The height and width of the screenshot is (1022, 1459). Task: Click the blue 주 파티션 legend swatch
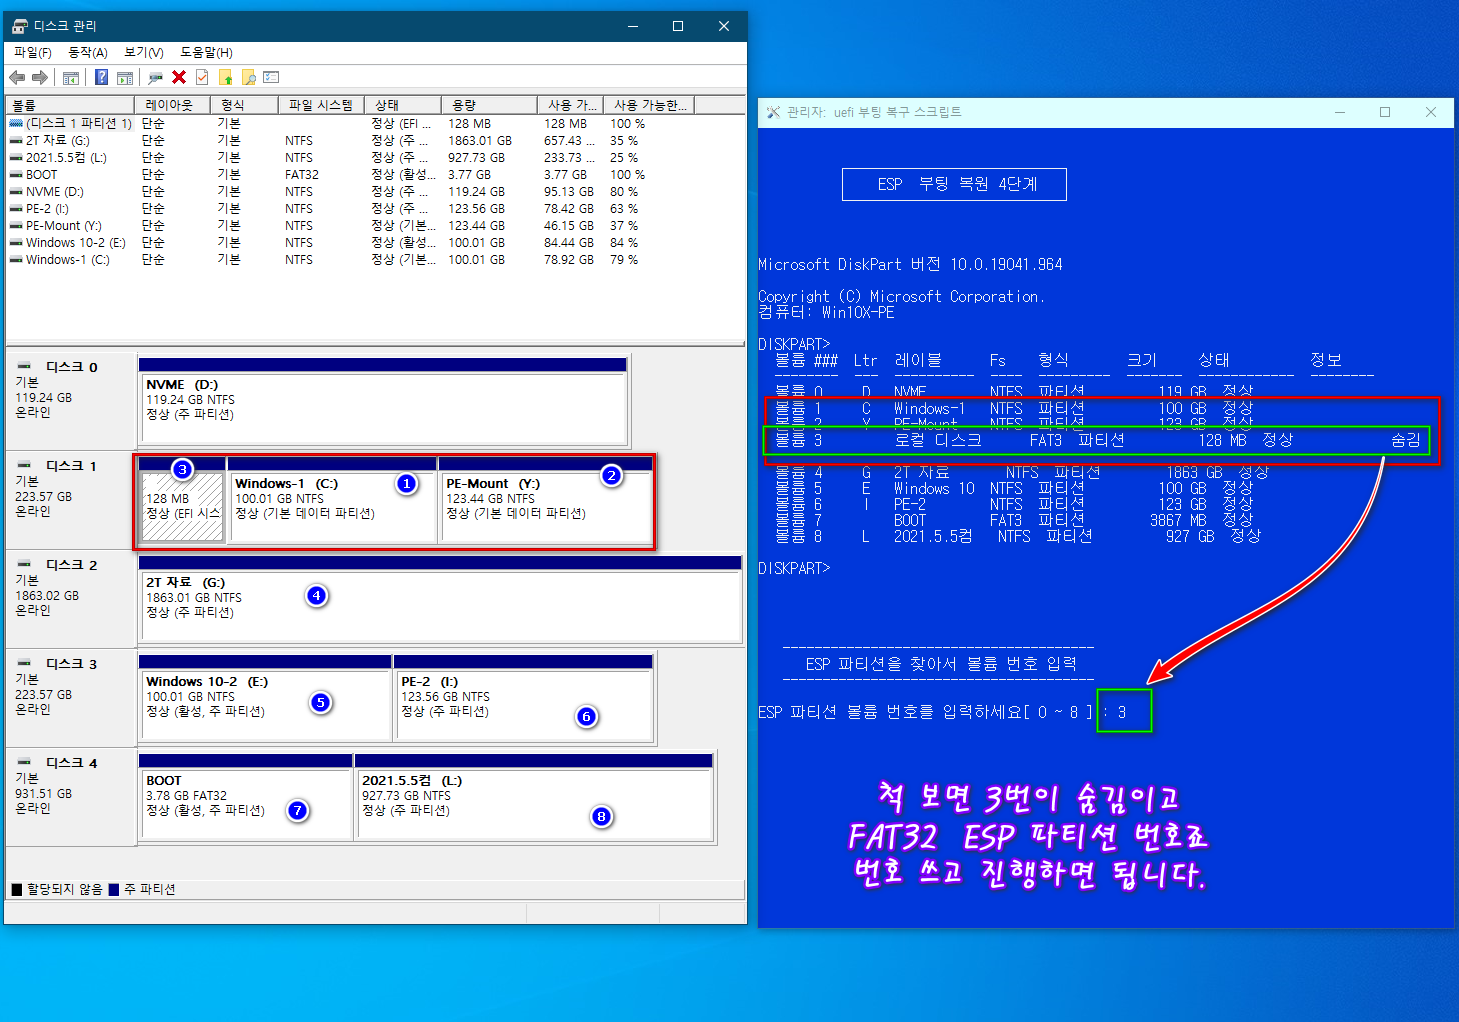(114, 889)
